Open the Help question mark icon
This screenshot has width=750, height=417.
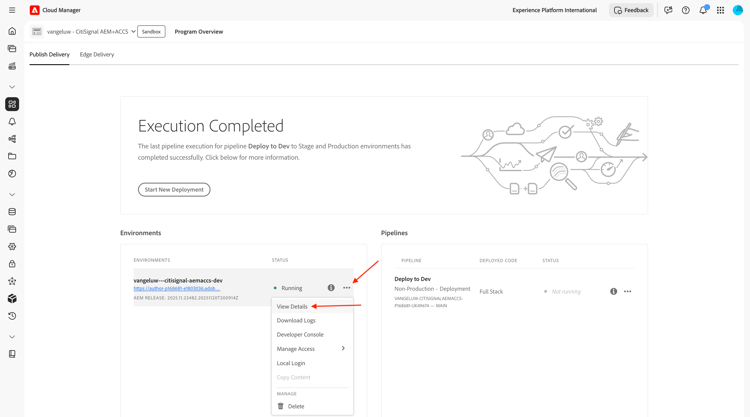tap(685, 10)
